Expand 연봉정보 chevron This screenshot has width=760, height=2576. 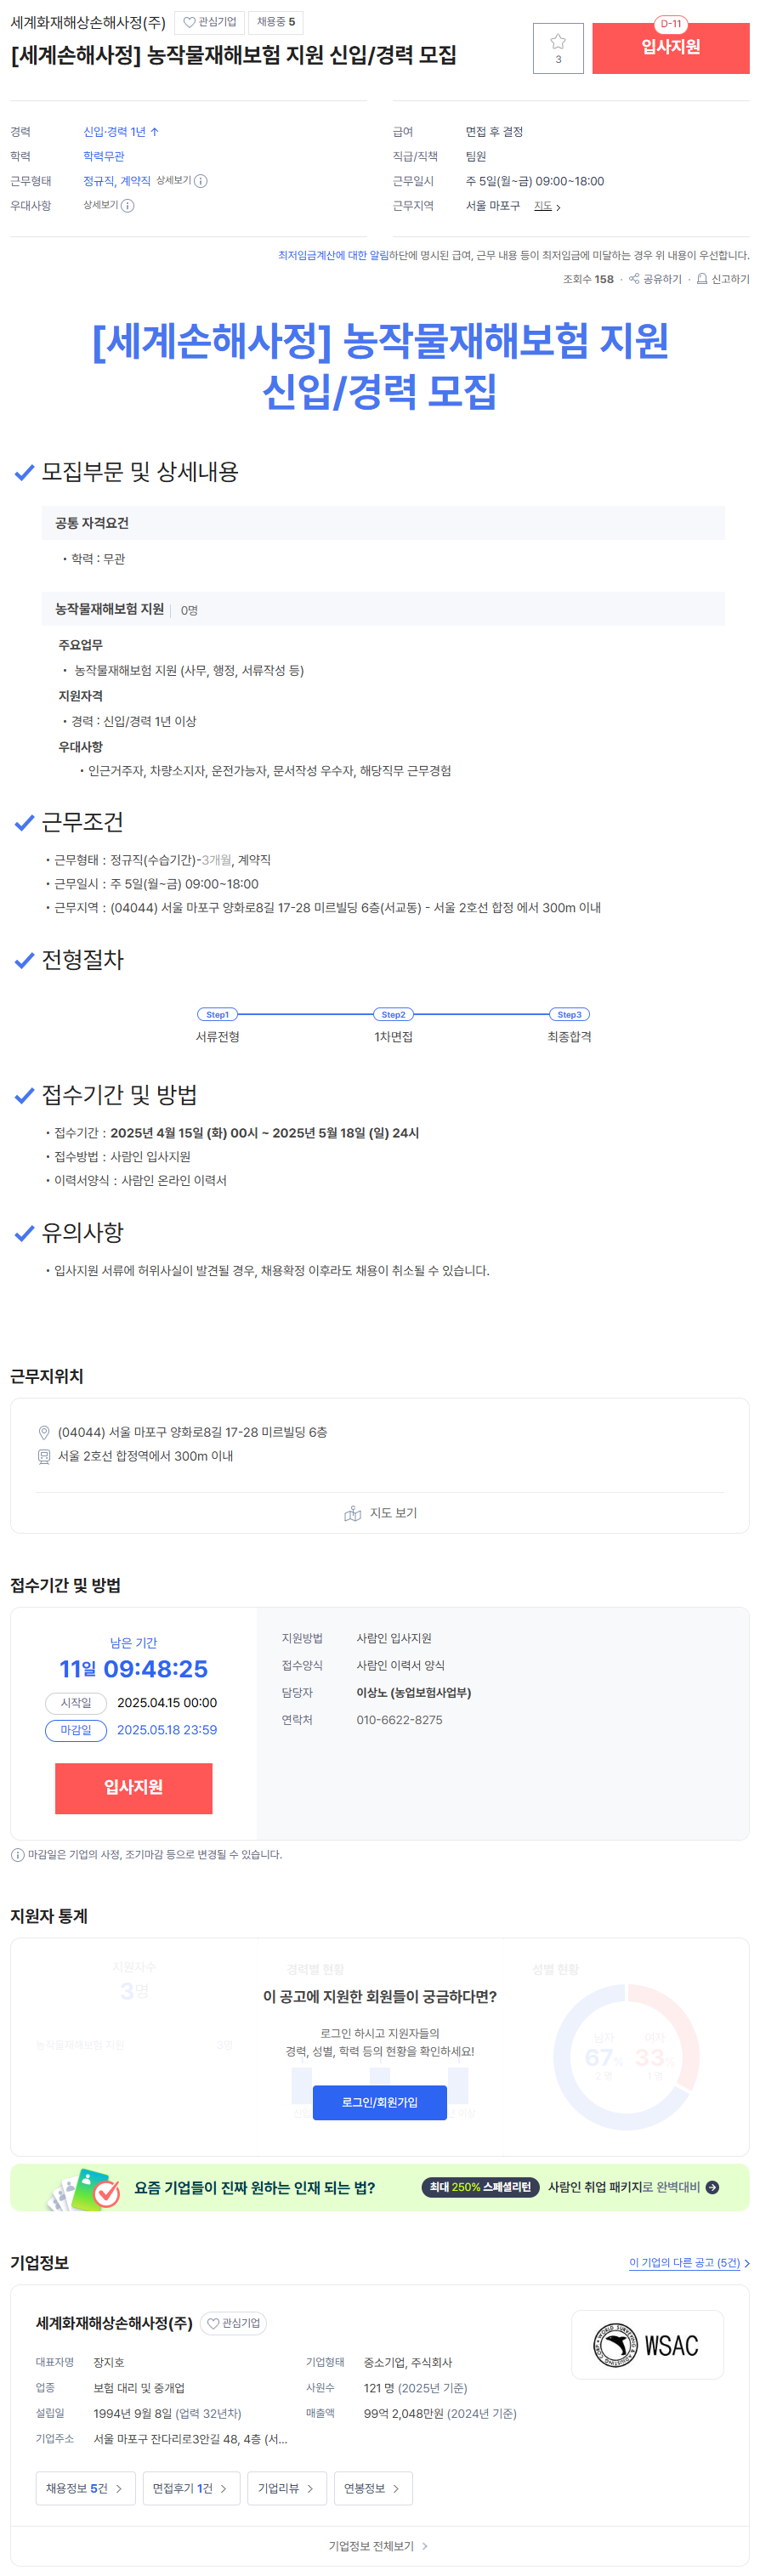pyautogui.click(x=396, y=2489)
